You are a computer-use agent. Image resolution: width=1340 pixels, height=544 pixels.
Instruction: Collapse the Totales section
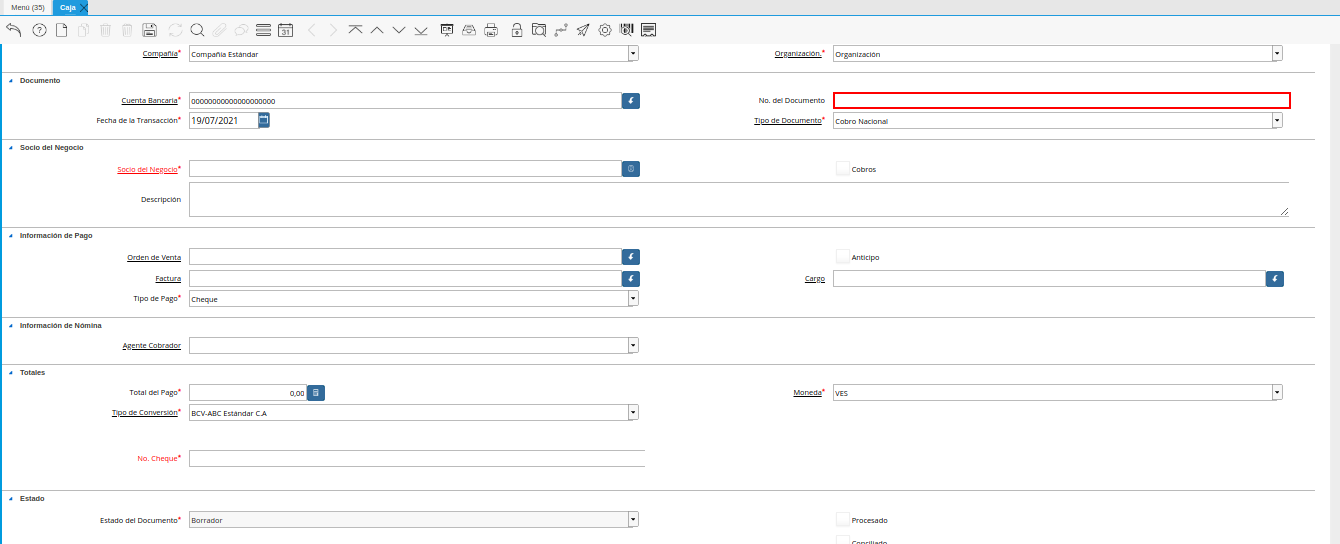point(11,372)
